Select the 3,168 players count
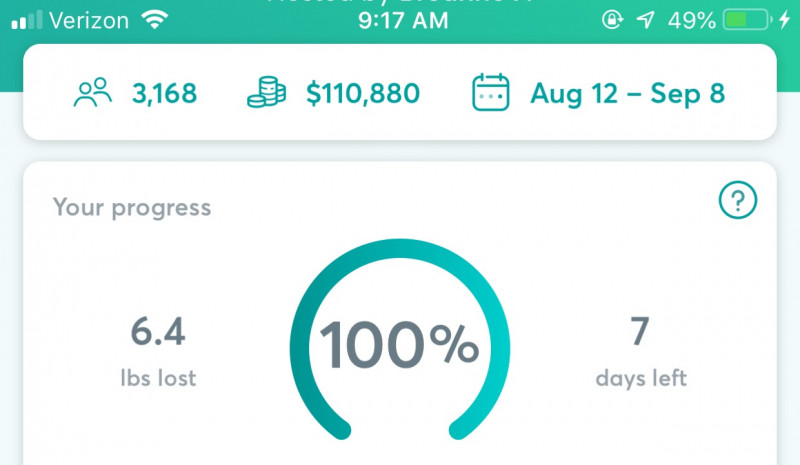Viewport: 800px width, 465px height. [x=164, y=93]
